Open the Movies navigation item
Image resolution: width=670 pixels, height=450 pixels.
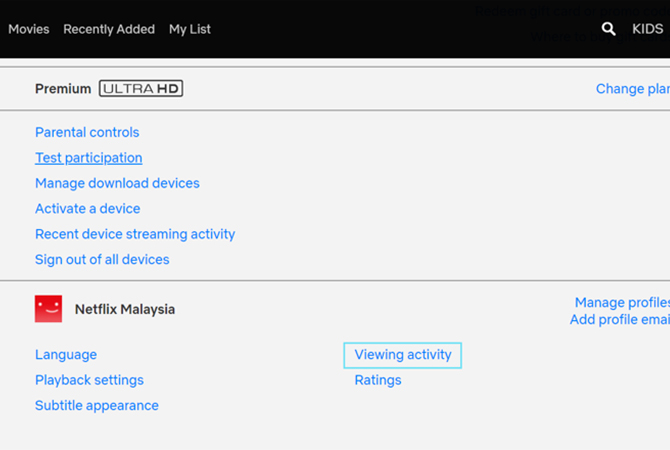(x=29, y=29)
